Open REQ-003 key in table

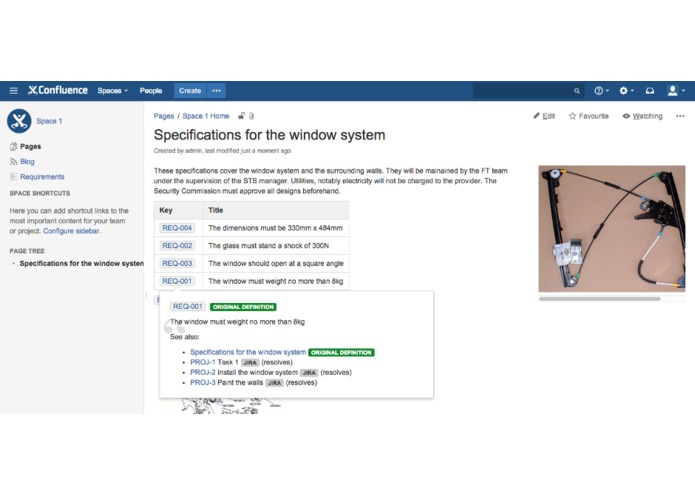[x=177, y=263]
